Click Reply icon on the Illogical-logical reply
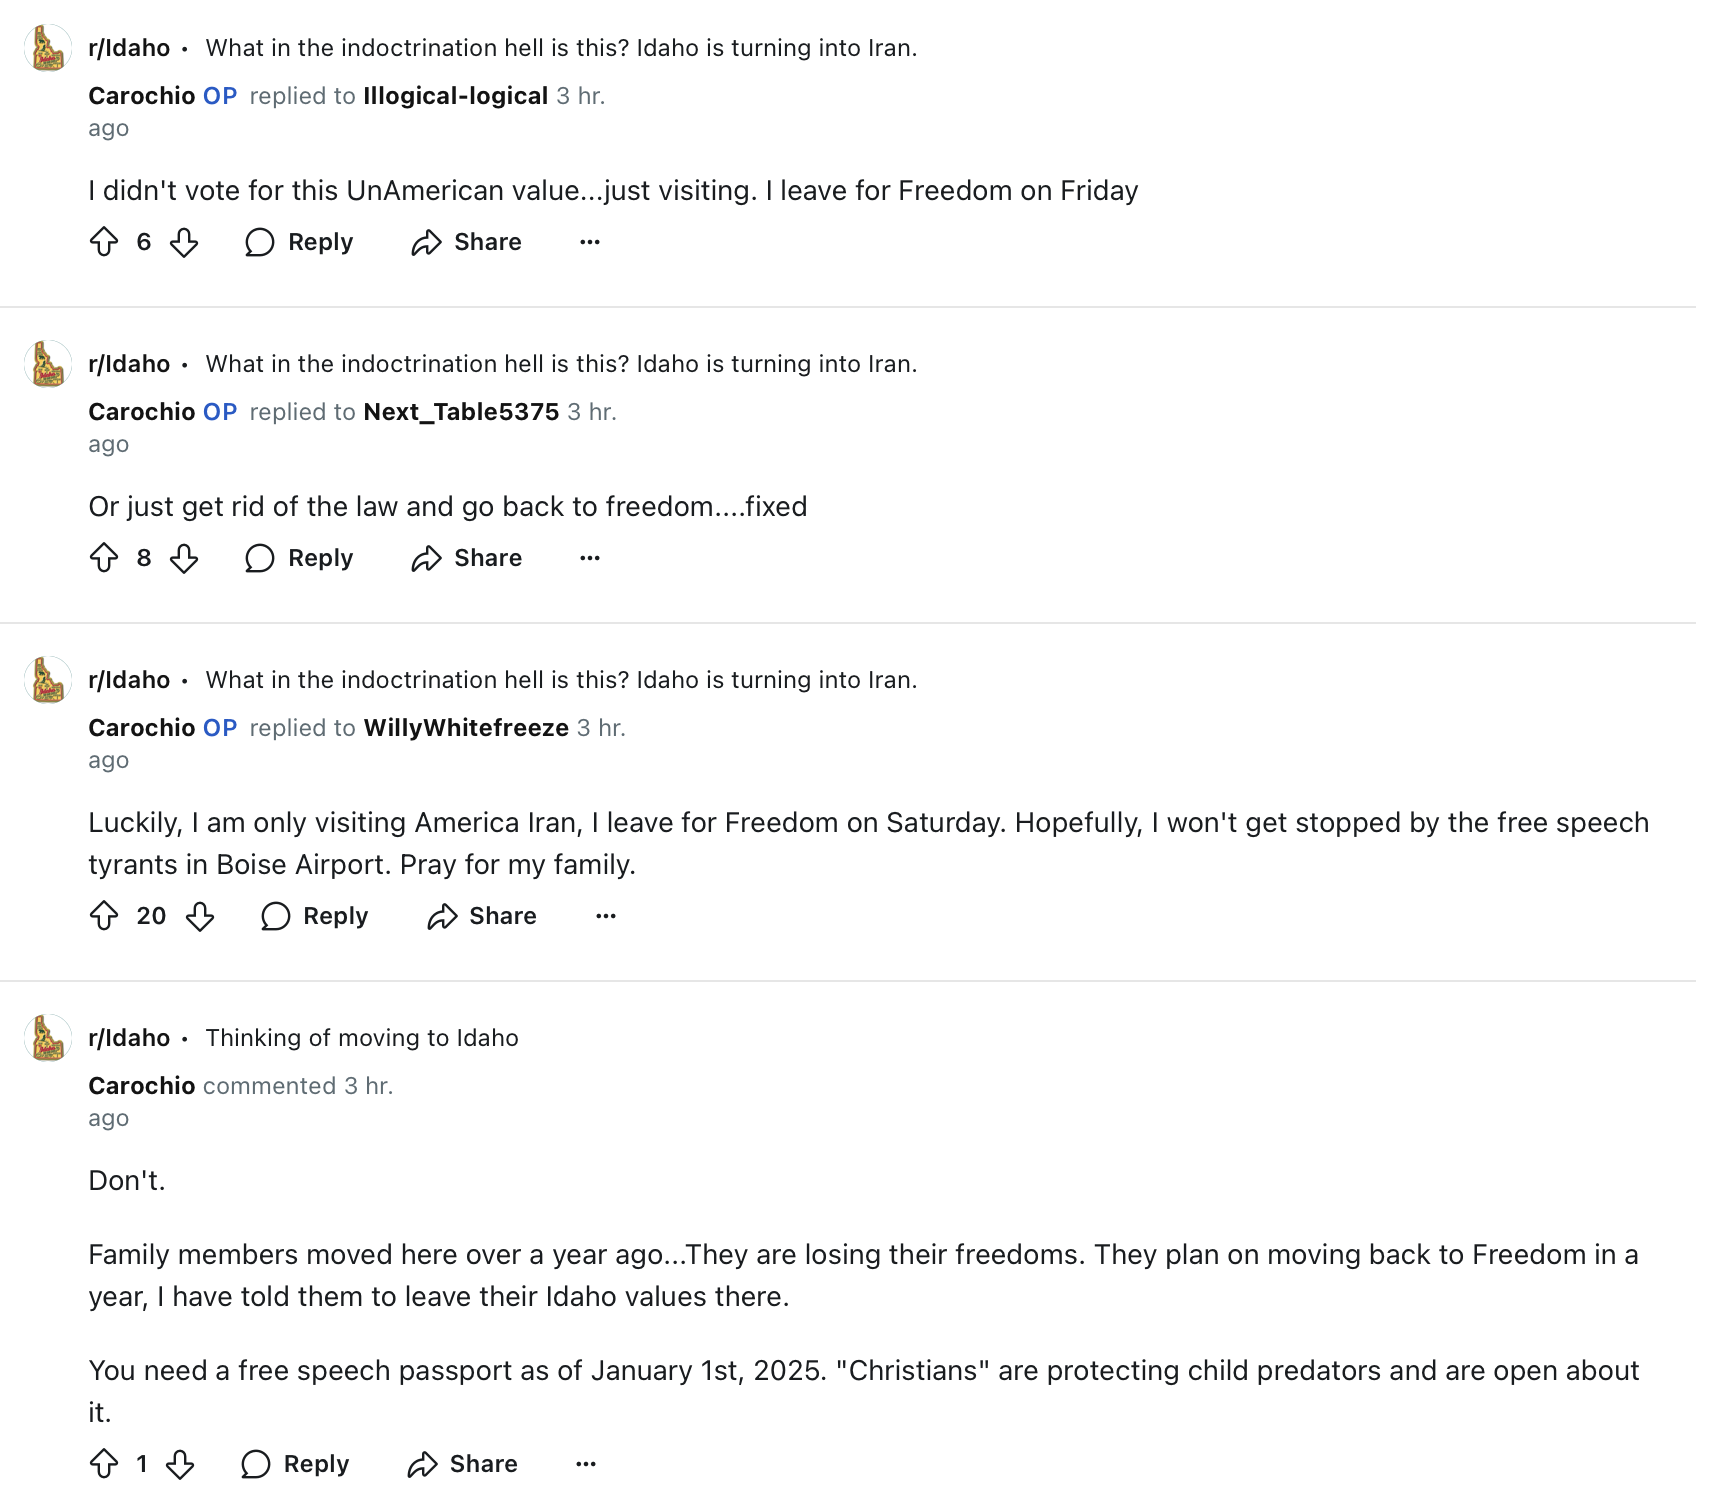 [259, 242]
